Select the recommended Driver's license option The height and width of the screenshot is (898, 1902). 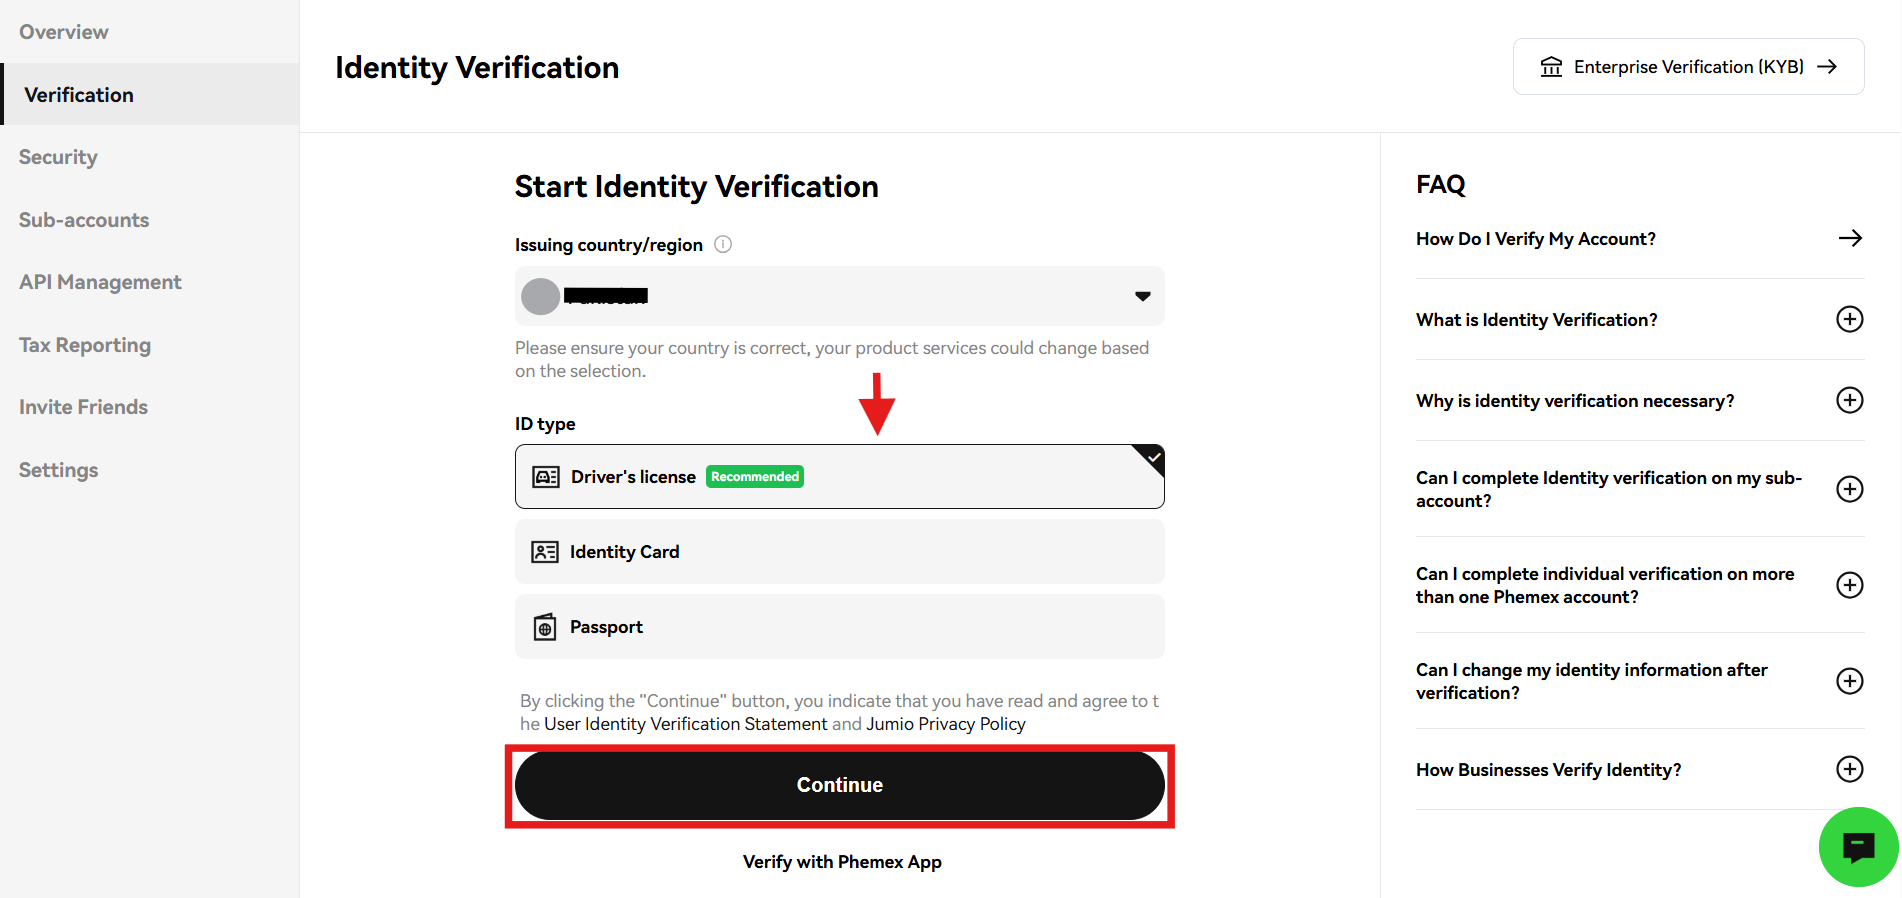[x=839, y=477]
